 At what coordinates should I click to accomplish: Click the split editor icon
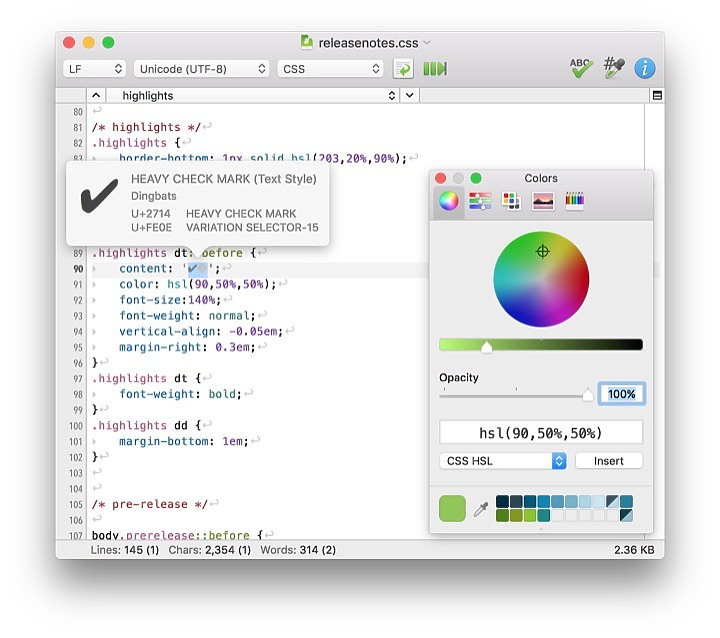point(657,96)
